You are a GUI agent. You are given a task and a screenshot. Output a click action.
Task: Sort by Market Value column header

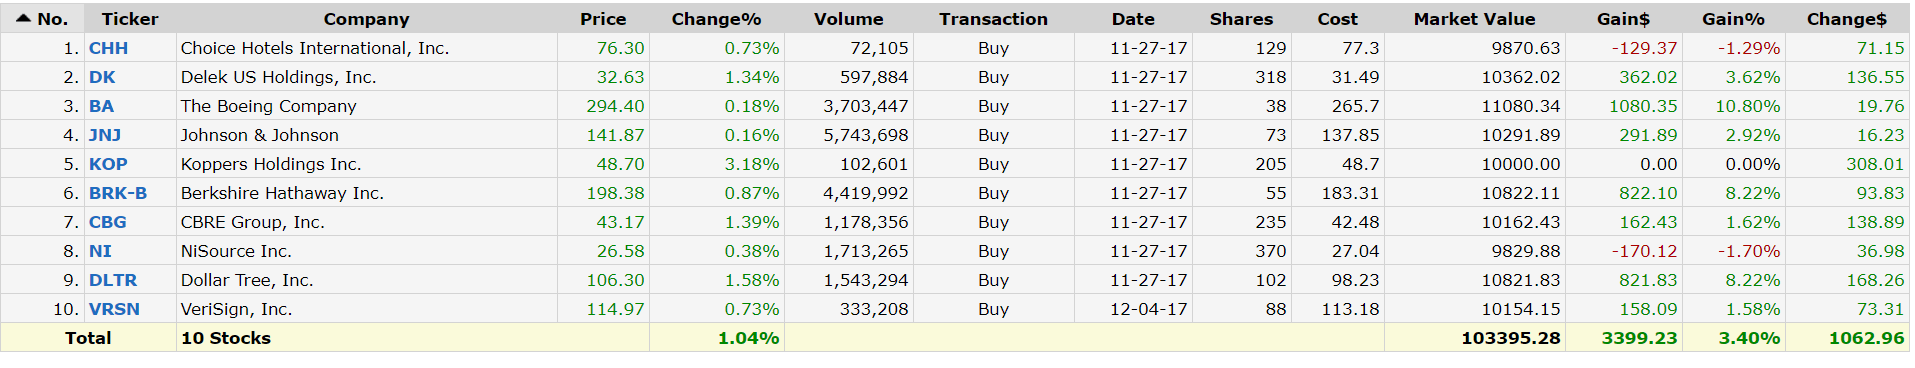tap(1474, 19)
